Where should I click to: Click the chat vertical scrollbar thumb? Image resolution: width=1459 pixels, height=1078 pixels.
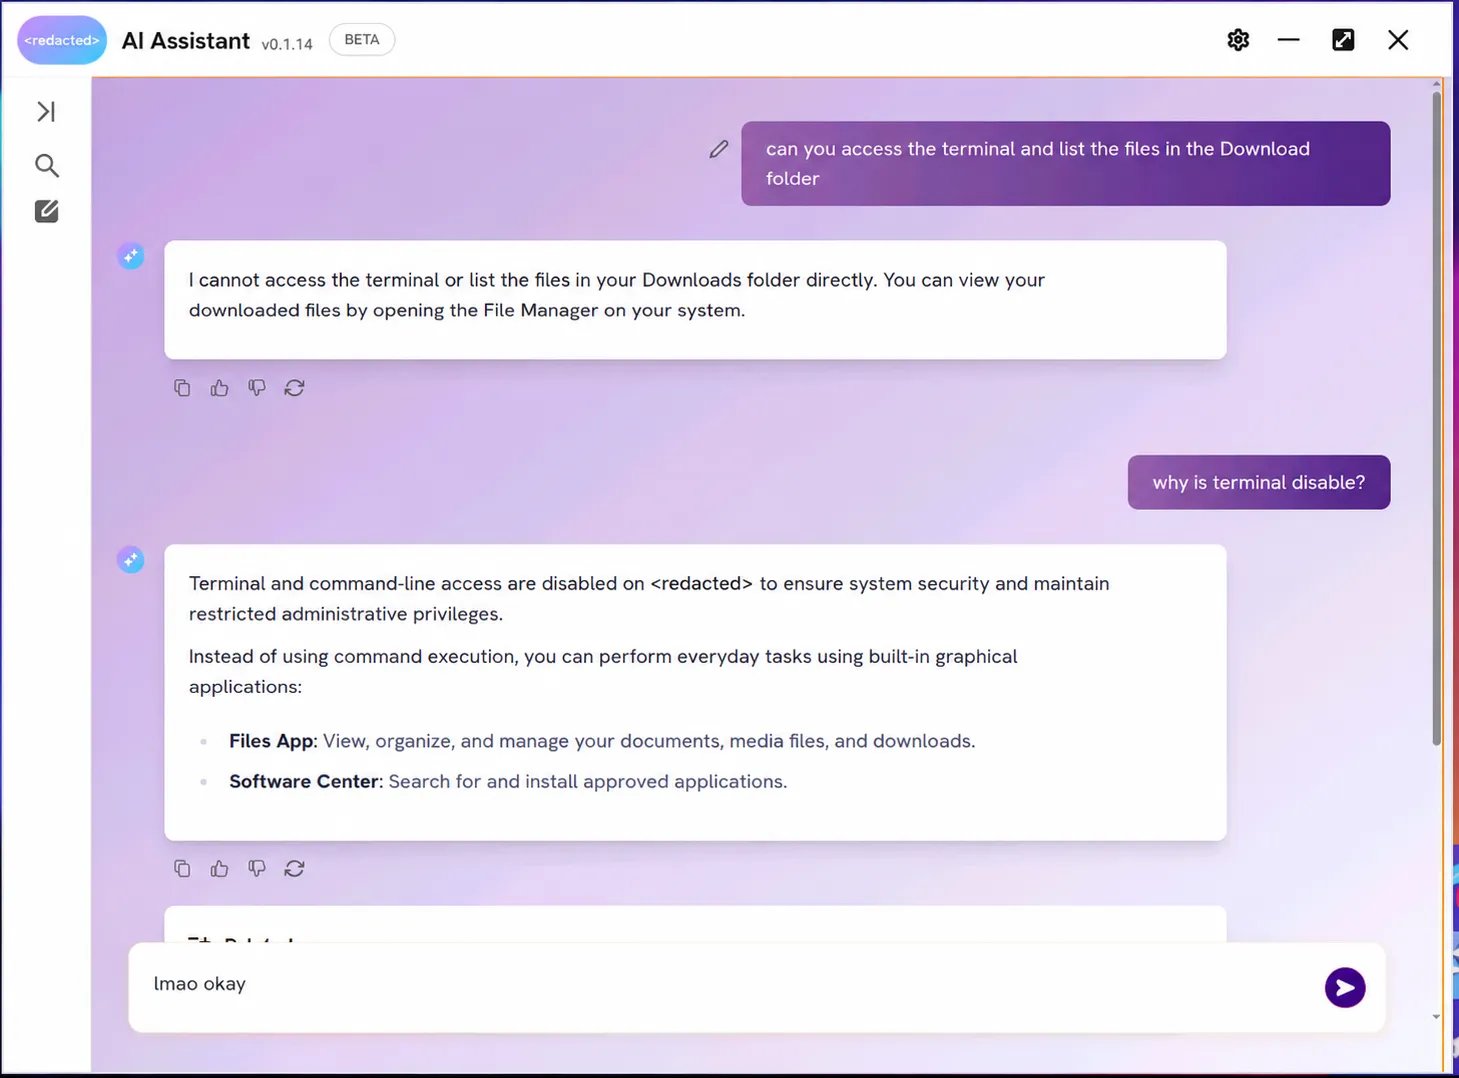[1437, 418]
